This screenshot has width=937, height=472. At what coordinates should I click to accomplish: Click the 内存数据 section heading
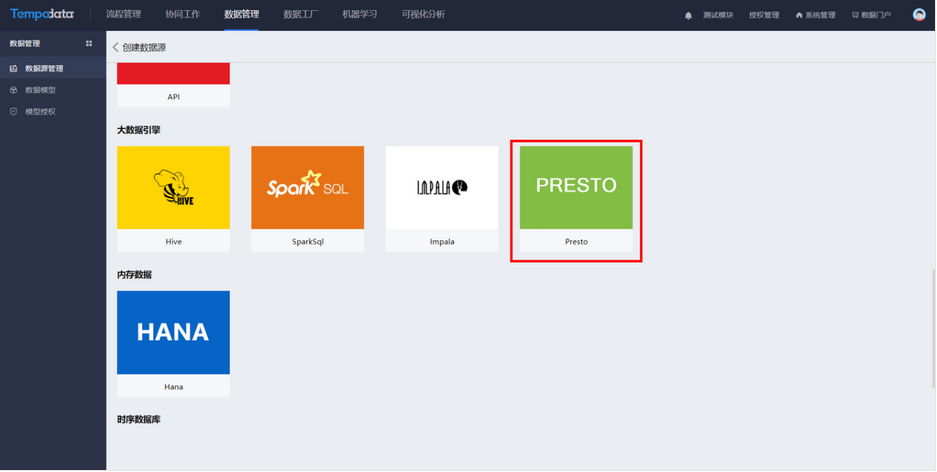click(x=134, y=275)
